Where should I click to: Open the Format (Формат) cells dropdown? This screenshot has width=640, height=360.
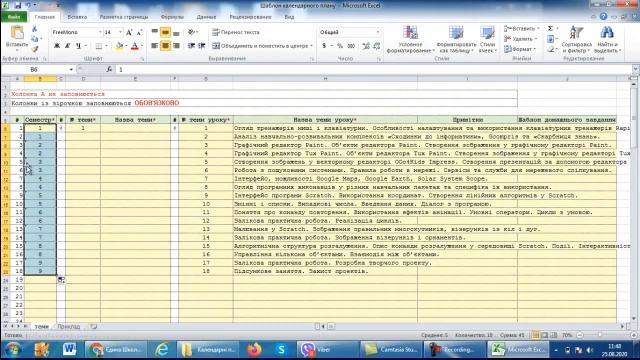click(x=520, y=49)
